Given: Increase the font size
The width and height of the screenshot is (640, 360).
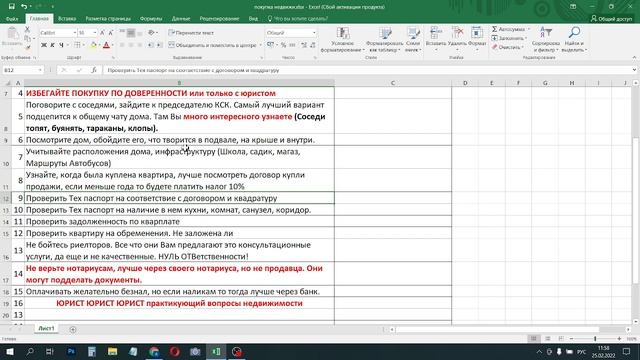Looking at the screenshot, I should pos(102,33).
